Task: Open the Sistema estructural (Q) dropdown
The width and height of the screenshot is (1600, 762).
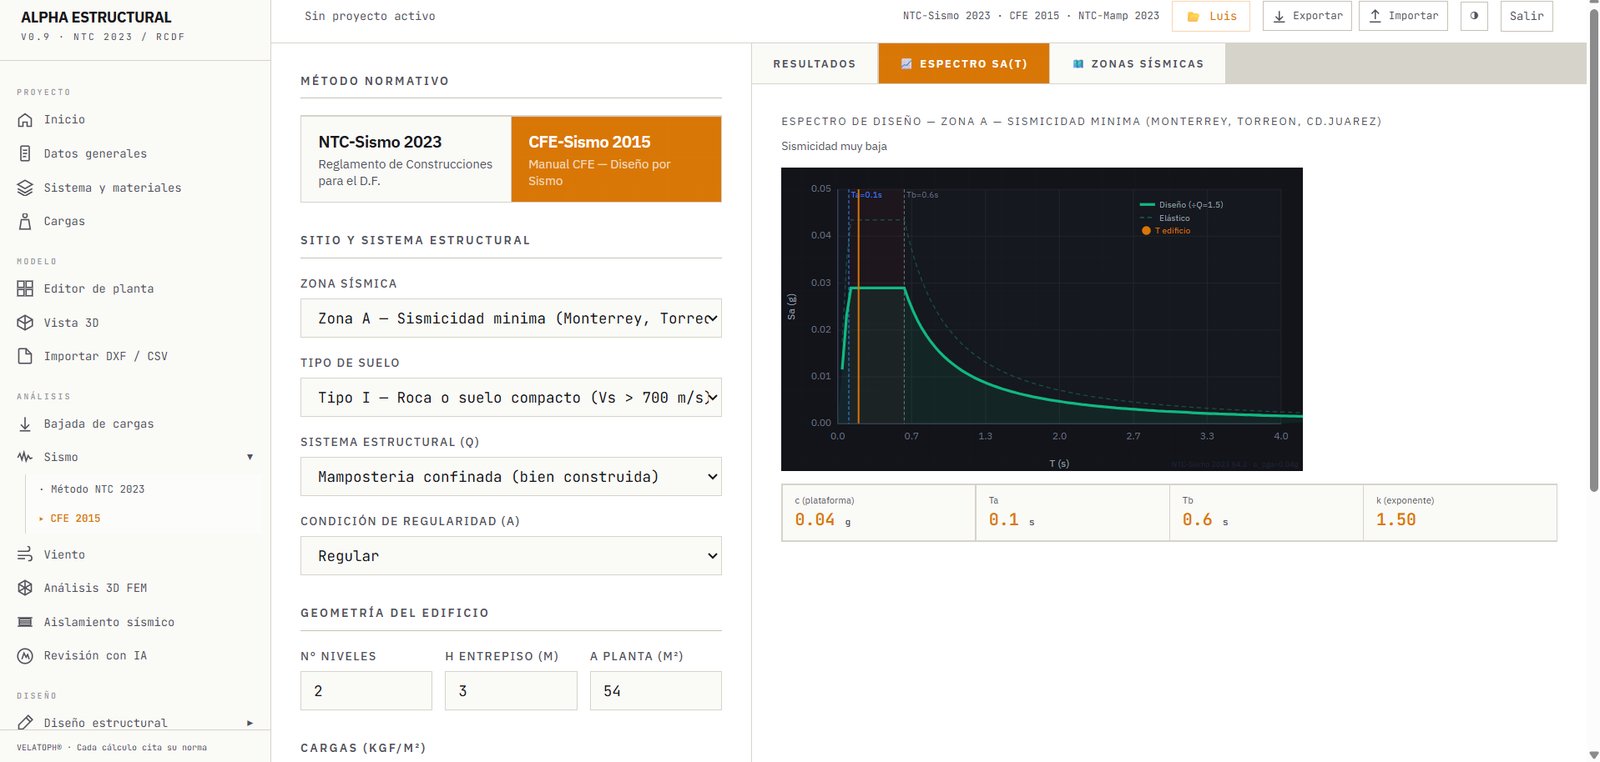Action: [x=511, y=476]
